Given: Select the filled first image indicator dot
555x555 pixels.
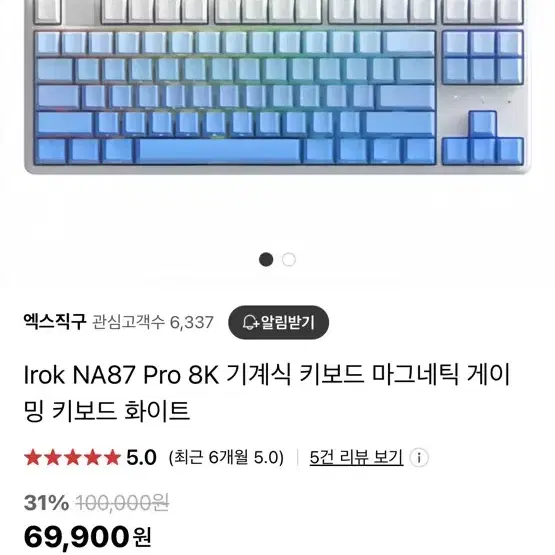Looking at the screenshot, I should 266,259.
